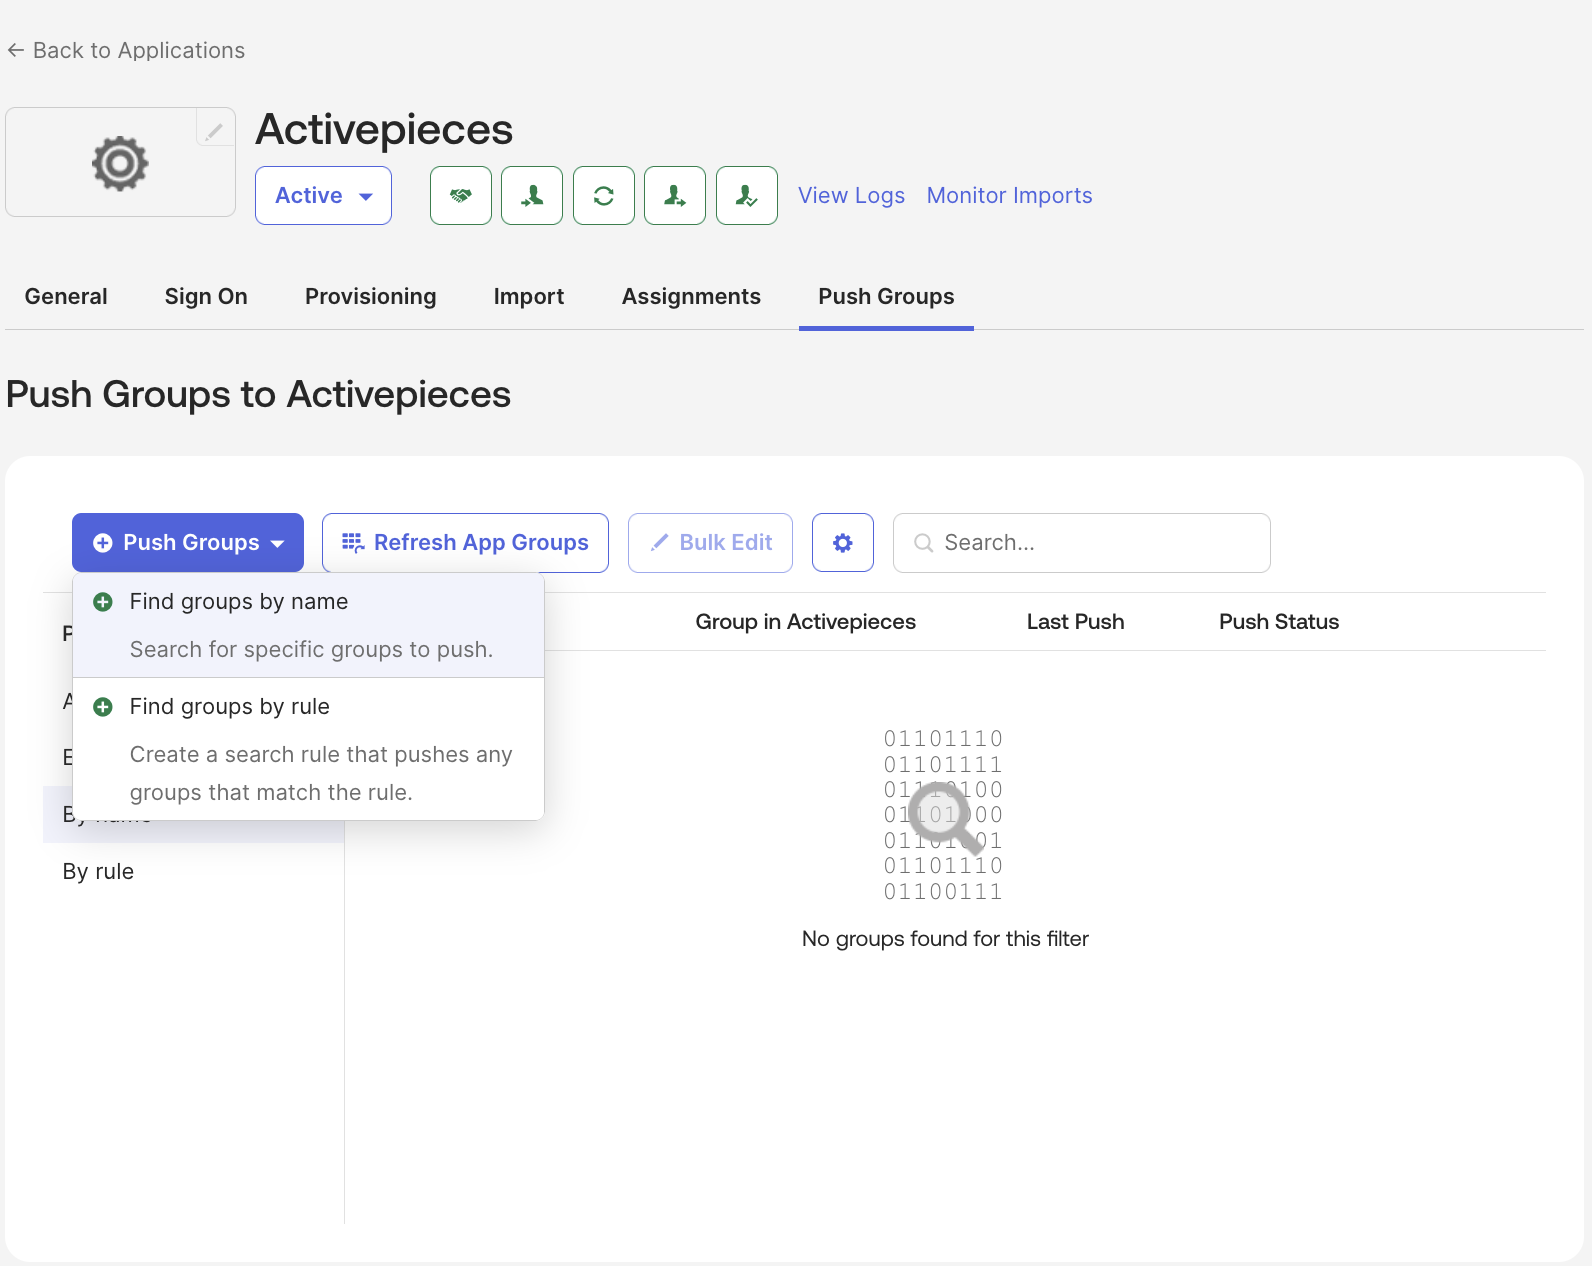Viewport: 1592px width, 1266px height.
Task: Choose Find groups by name option
Action: click(x=309, y=625)
